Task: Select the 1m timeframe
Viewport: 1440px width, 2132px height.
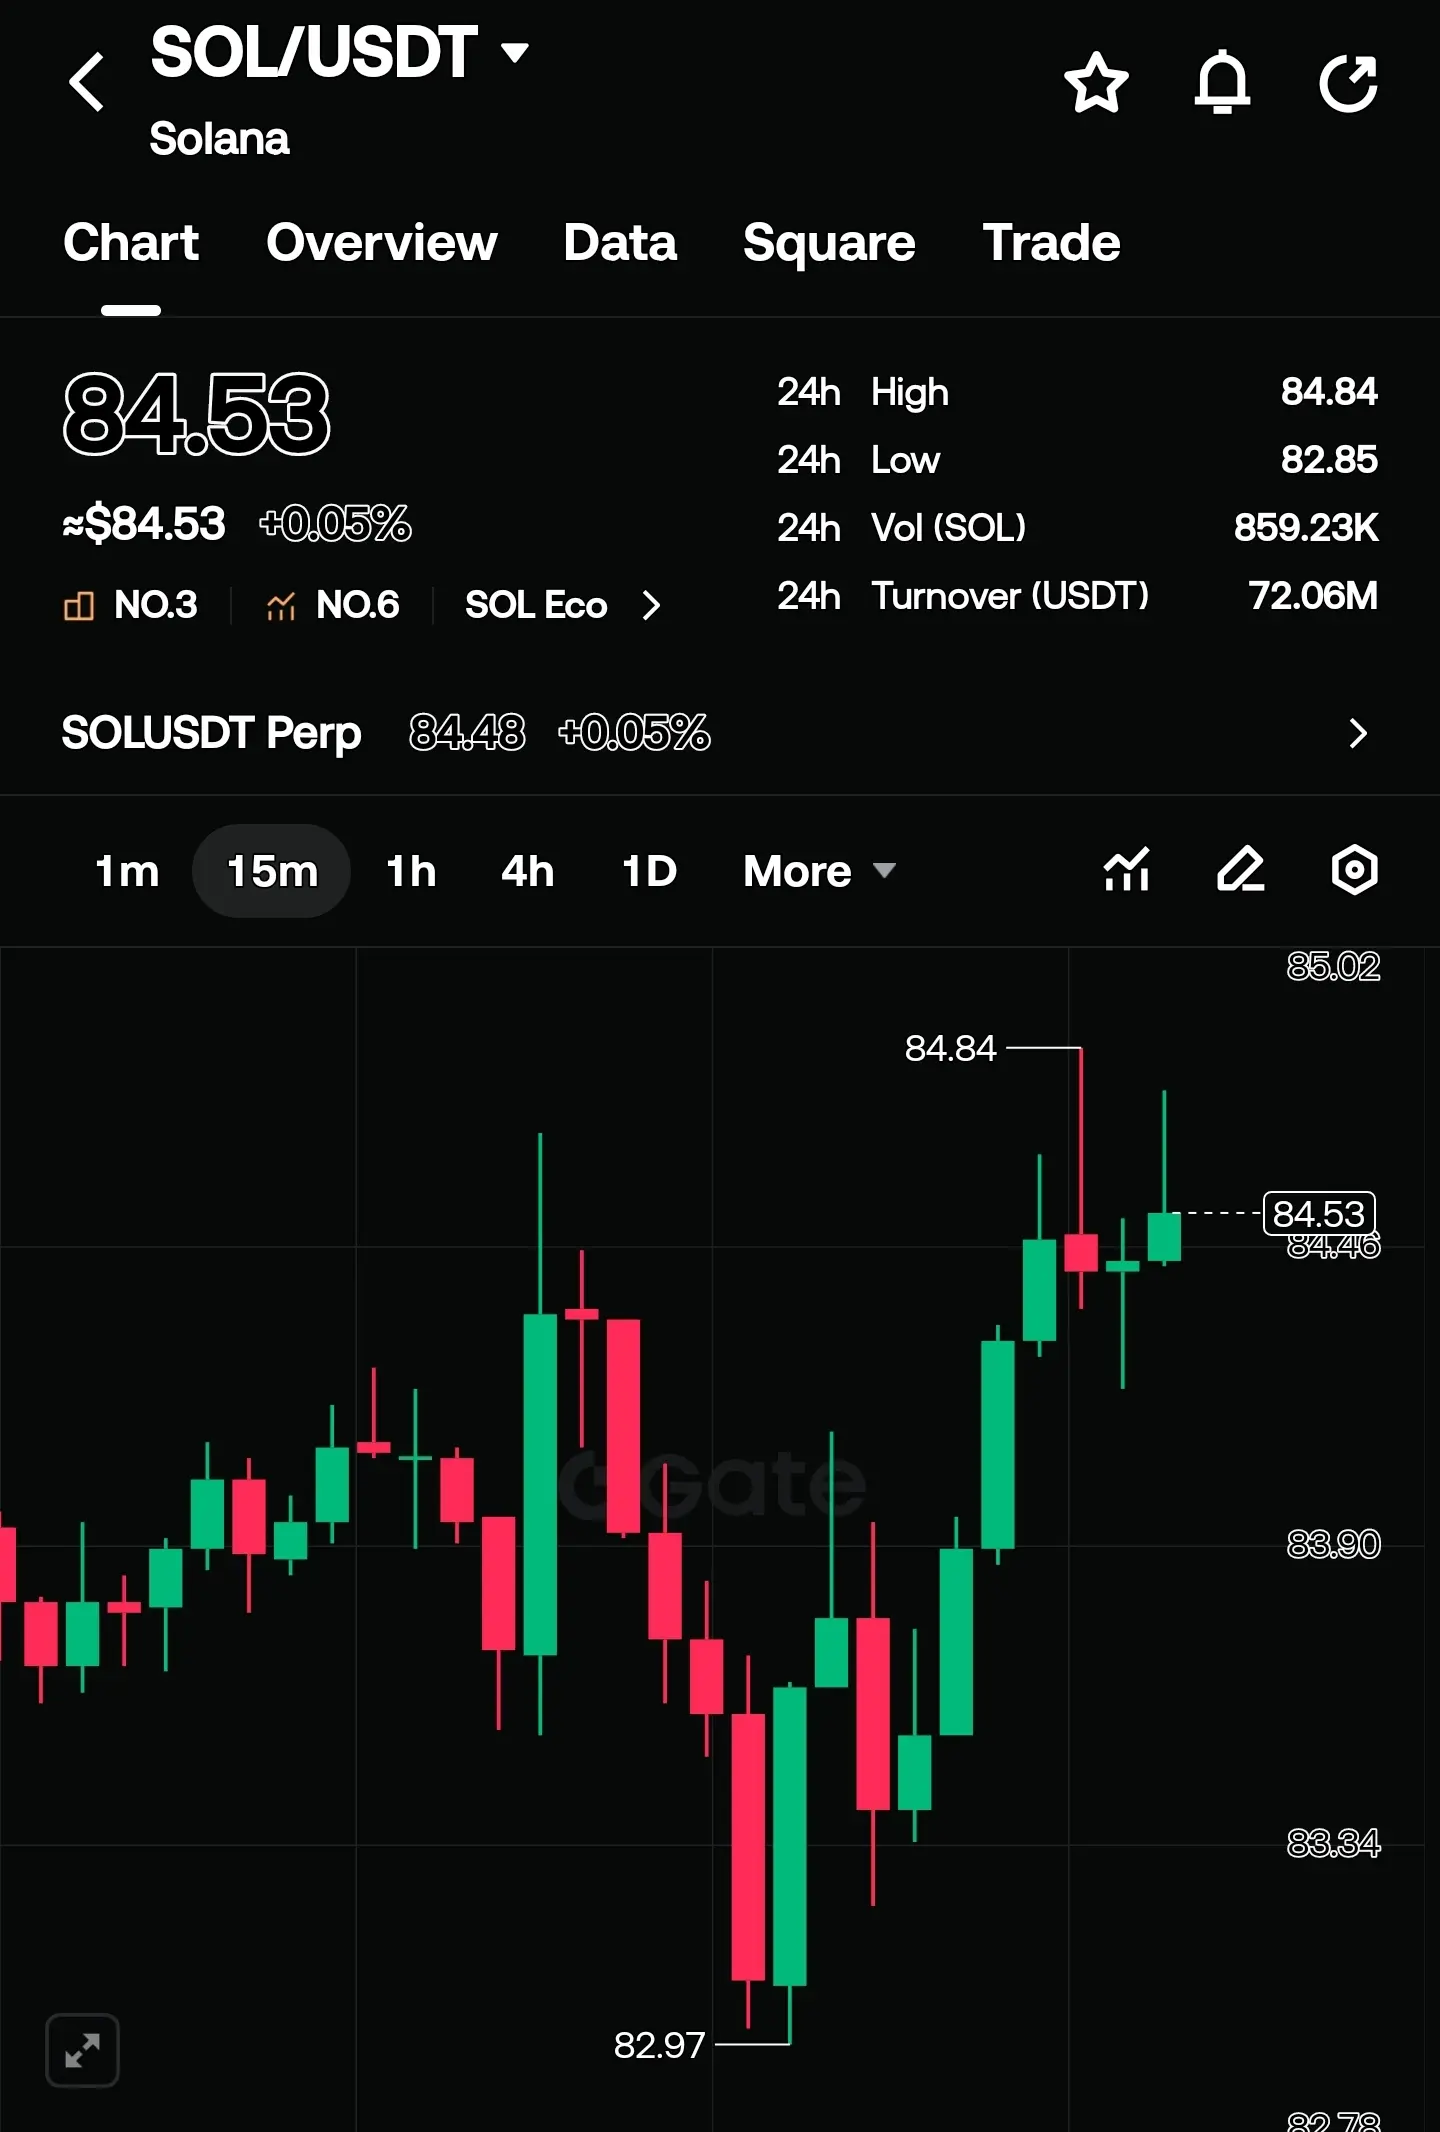Action: [x=127, y=871]
